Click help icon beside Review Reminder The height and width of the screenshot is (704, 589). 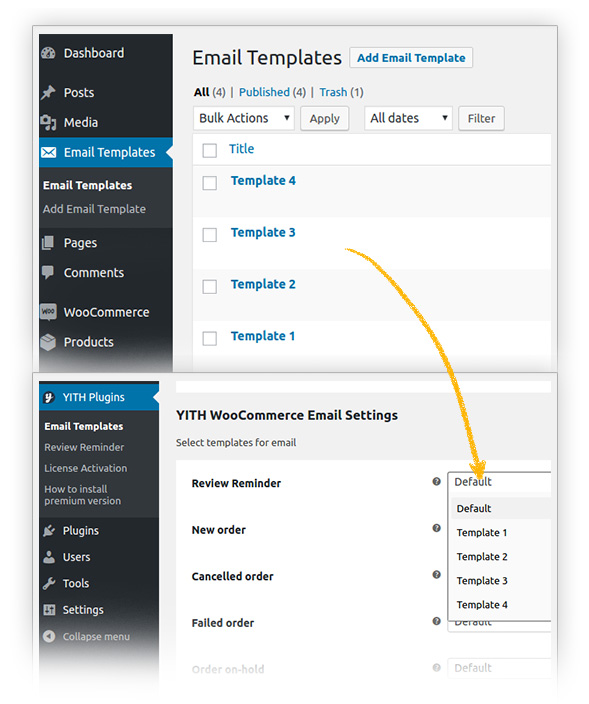pyautogui.click(x=436, y=482)
